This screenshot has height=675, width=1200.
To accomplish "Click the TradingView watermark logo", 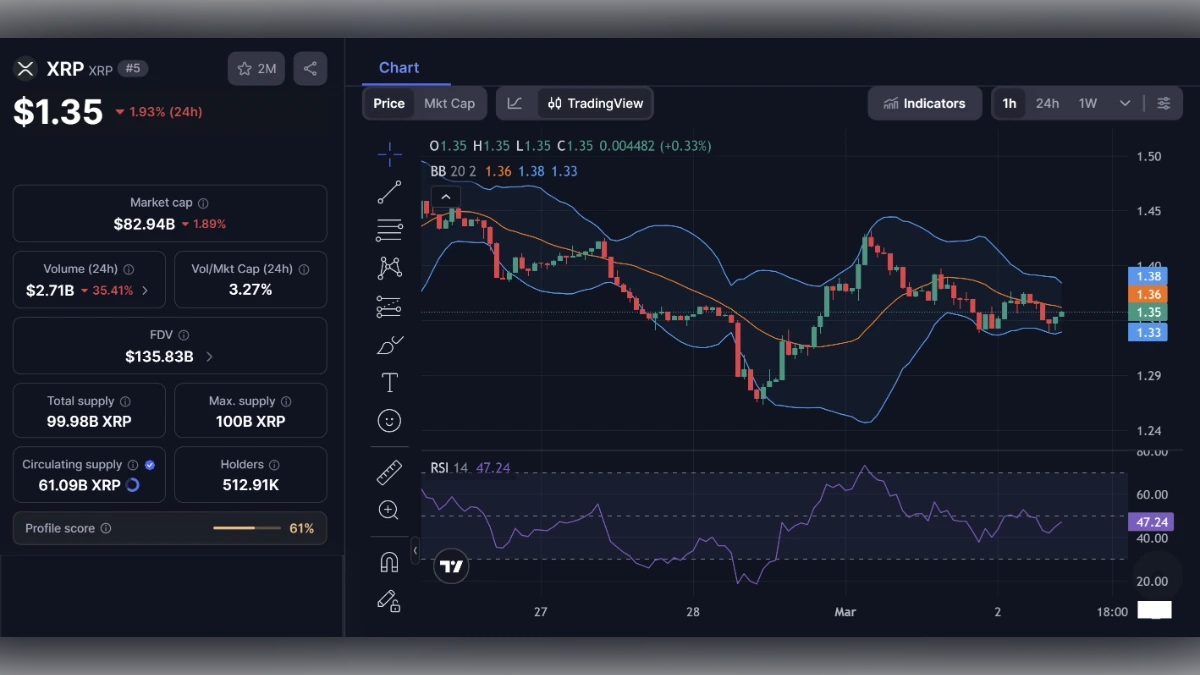I will [x=450, y=565].
